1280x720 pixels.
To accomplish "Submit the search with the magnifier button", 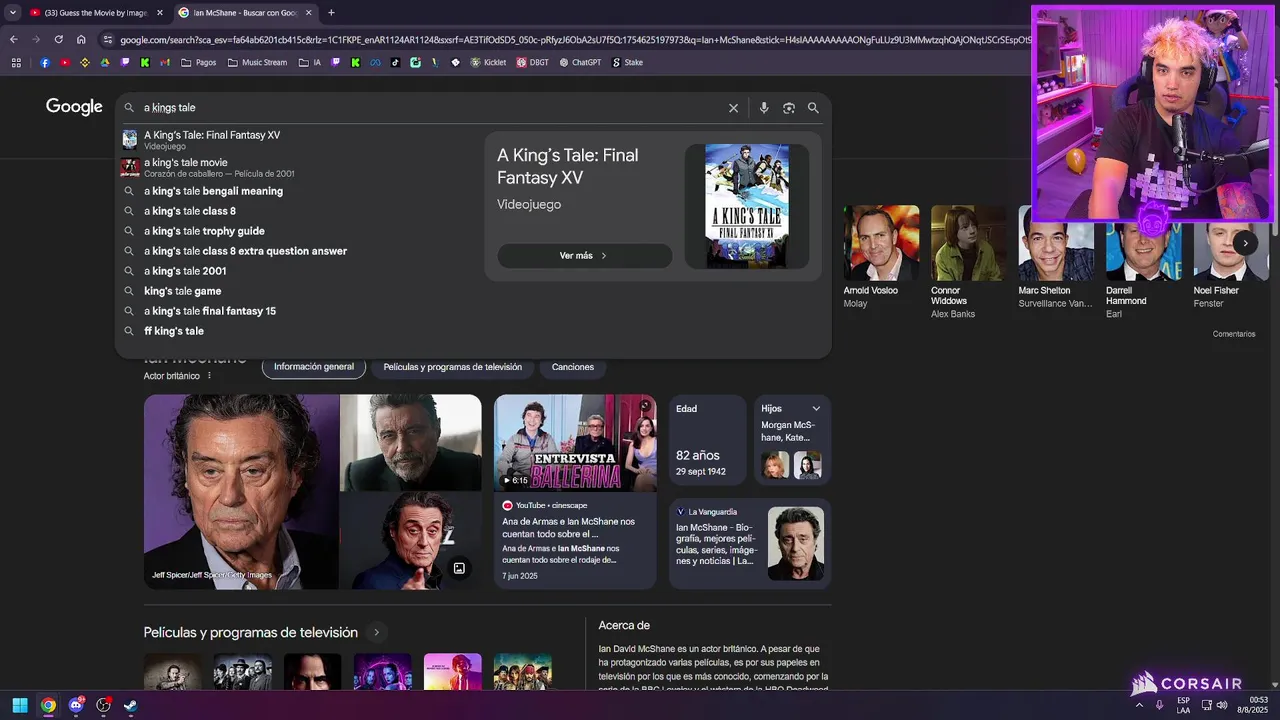I will pyautogui.click(x=813, y=108).
